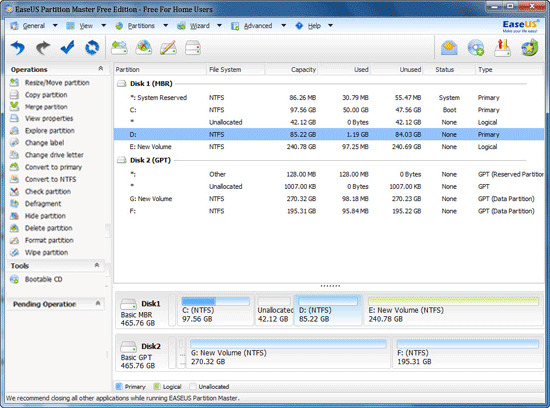550x408 pixels.
Task: Open the Partitions menu
Action: 141,26
